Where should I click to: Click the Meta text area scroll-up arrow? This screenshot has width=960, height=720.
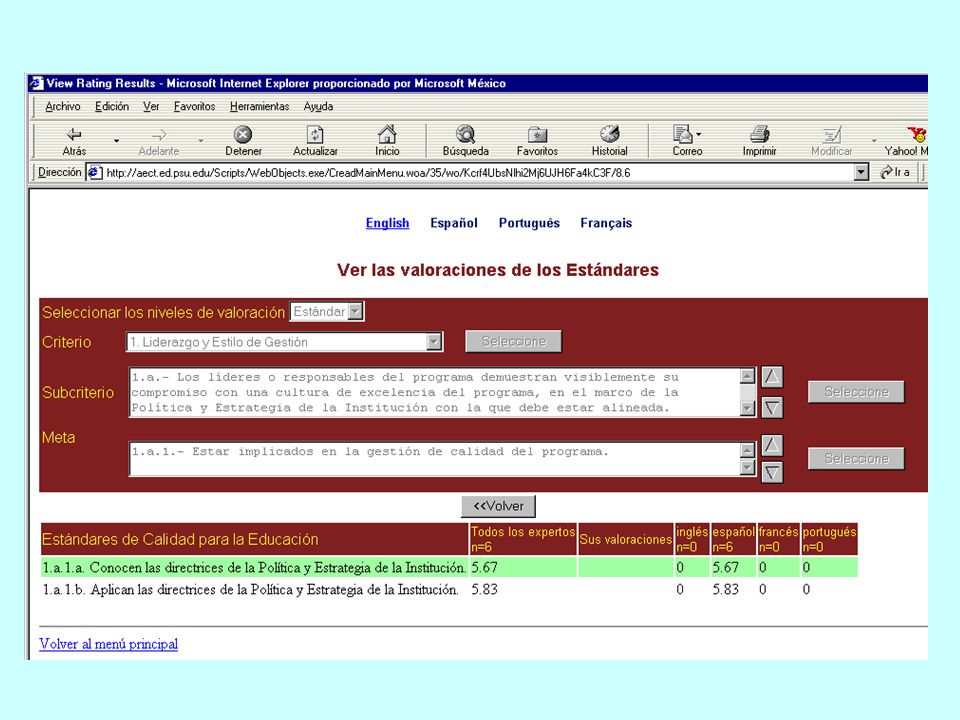pos(747,451)
